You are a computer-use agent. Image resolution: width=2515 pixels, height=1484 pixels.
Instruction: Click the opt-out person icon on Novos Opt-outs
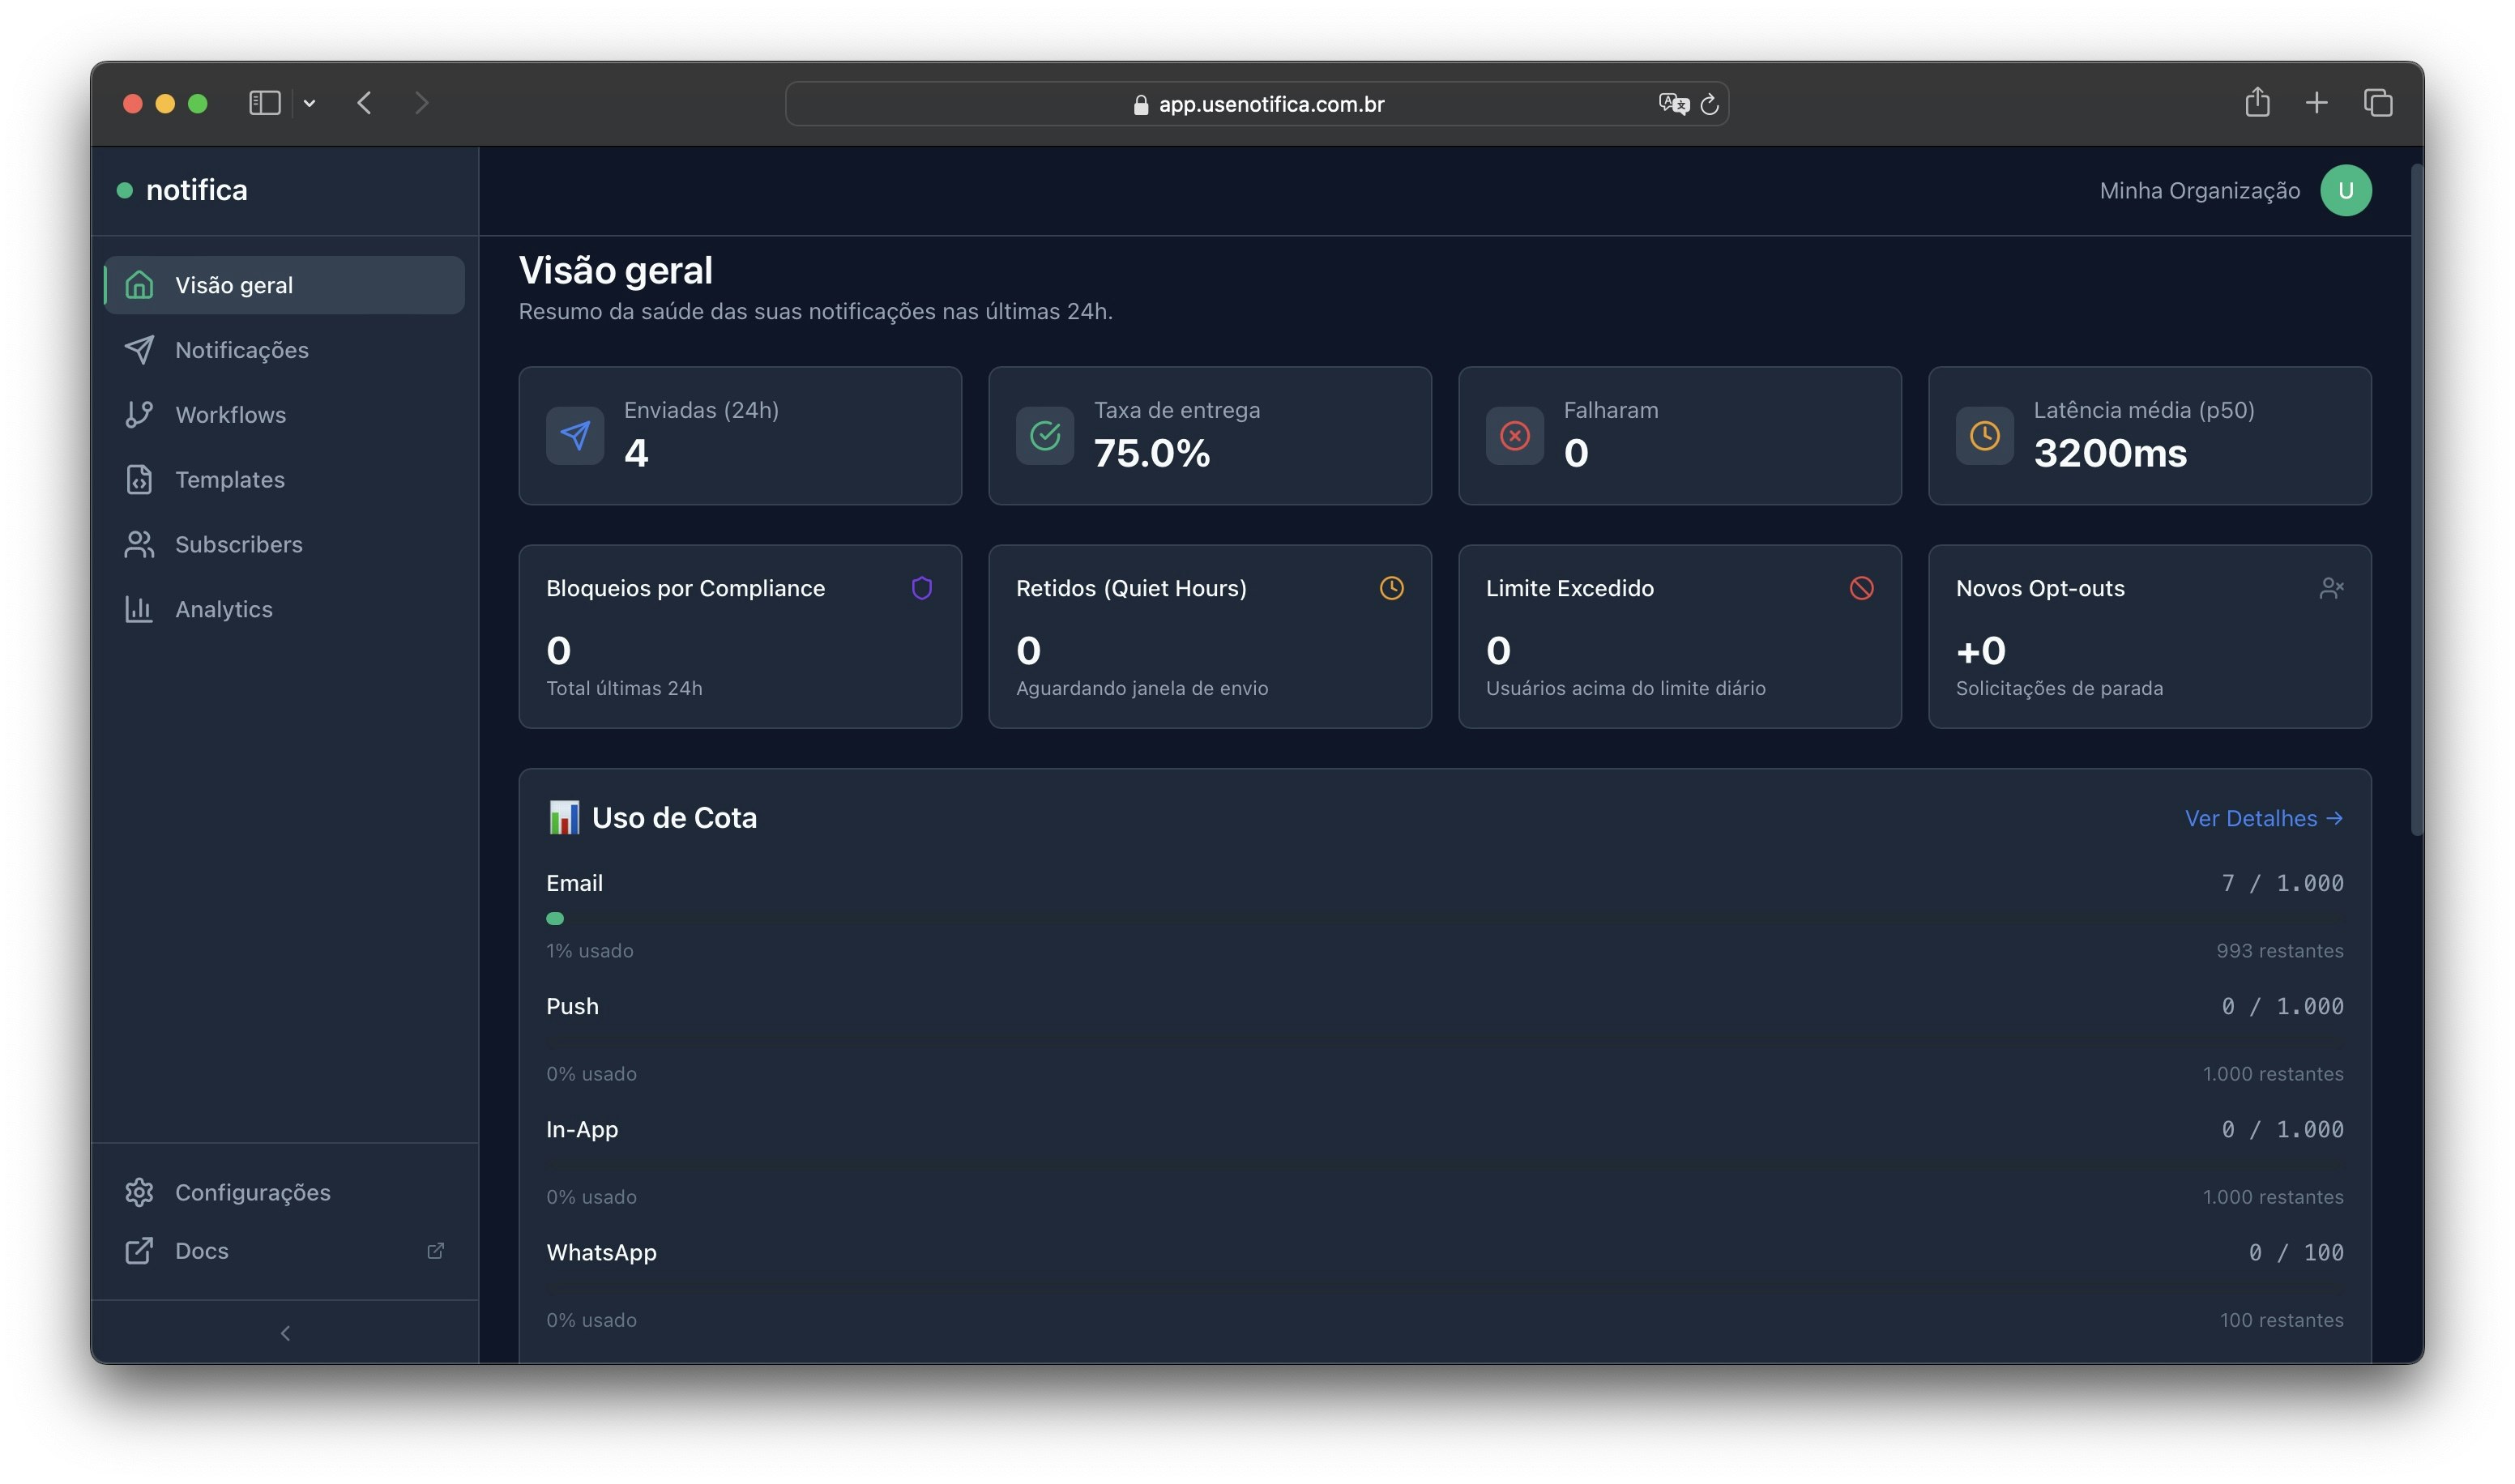click(x=2333, y=588)
